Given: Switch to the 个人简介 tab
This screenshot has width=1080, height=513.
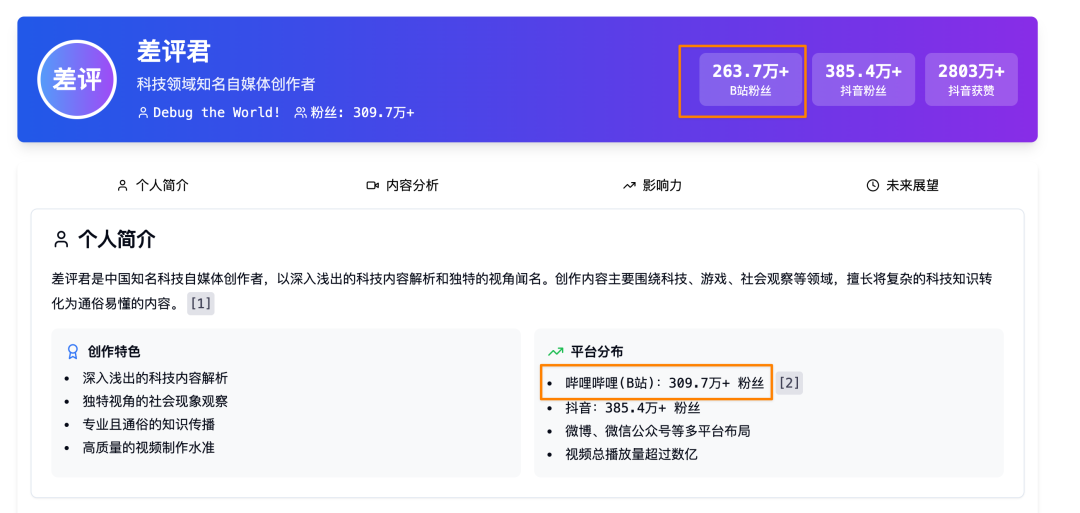Looking at the screenshot, I should coord(153,185).
